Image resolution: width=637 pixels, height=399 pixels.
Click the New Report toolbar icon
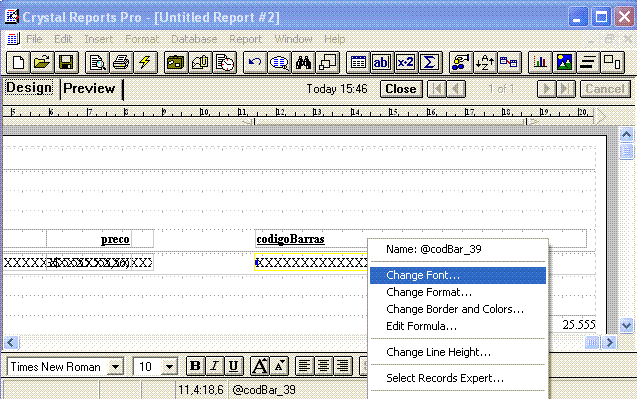click(x=18, y=63)
